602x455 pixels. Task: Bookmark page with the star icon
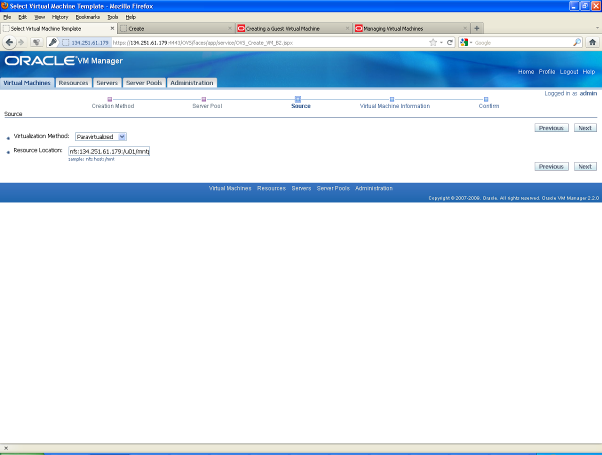[x=433, y=43]
